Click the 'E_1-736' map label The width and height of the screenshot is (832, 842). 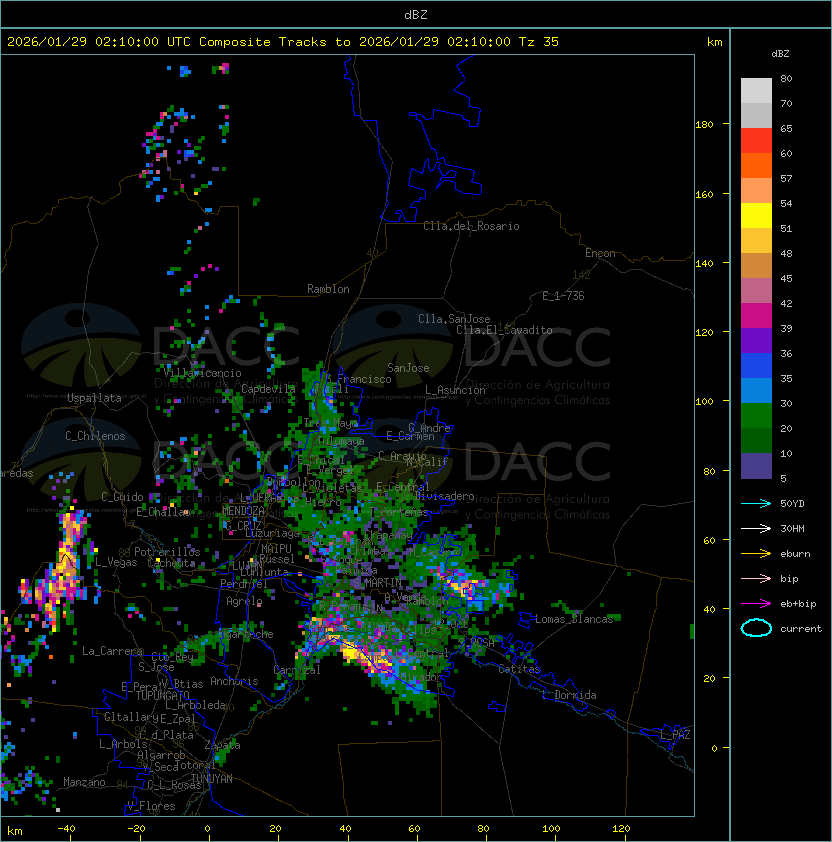563,295
